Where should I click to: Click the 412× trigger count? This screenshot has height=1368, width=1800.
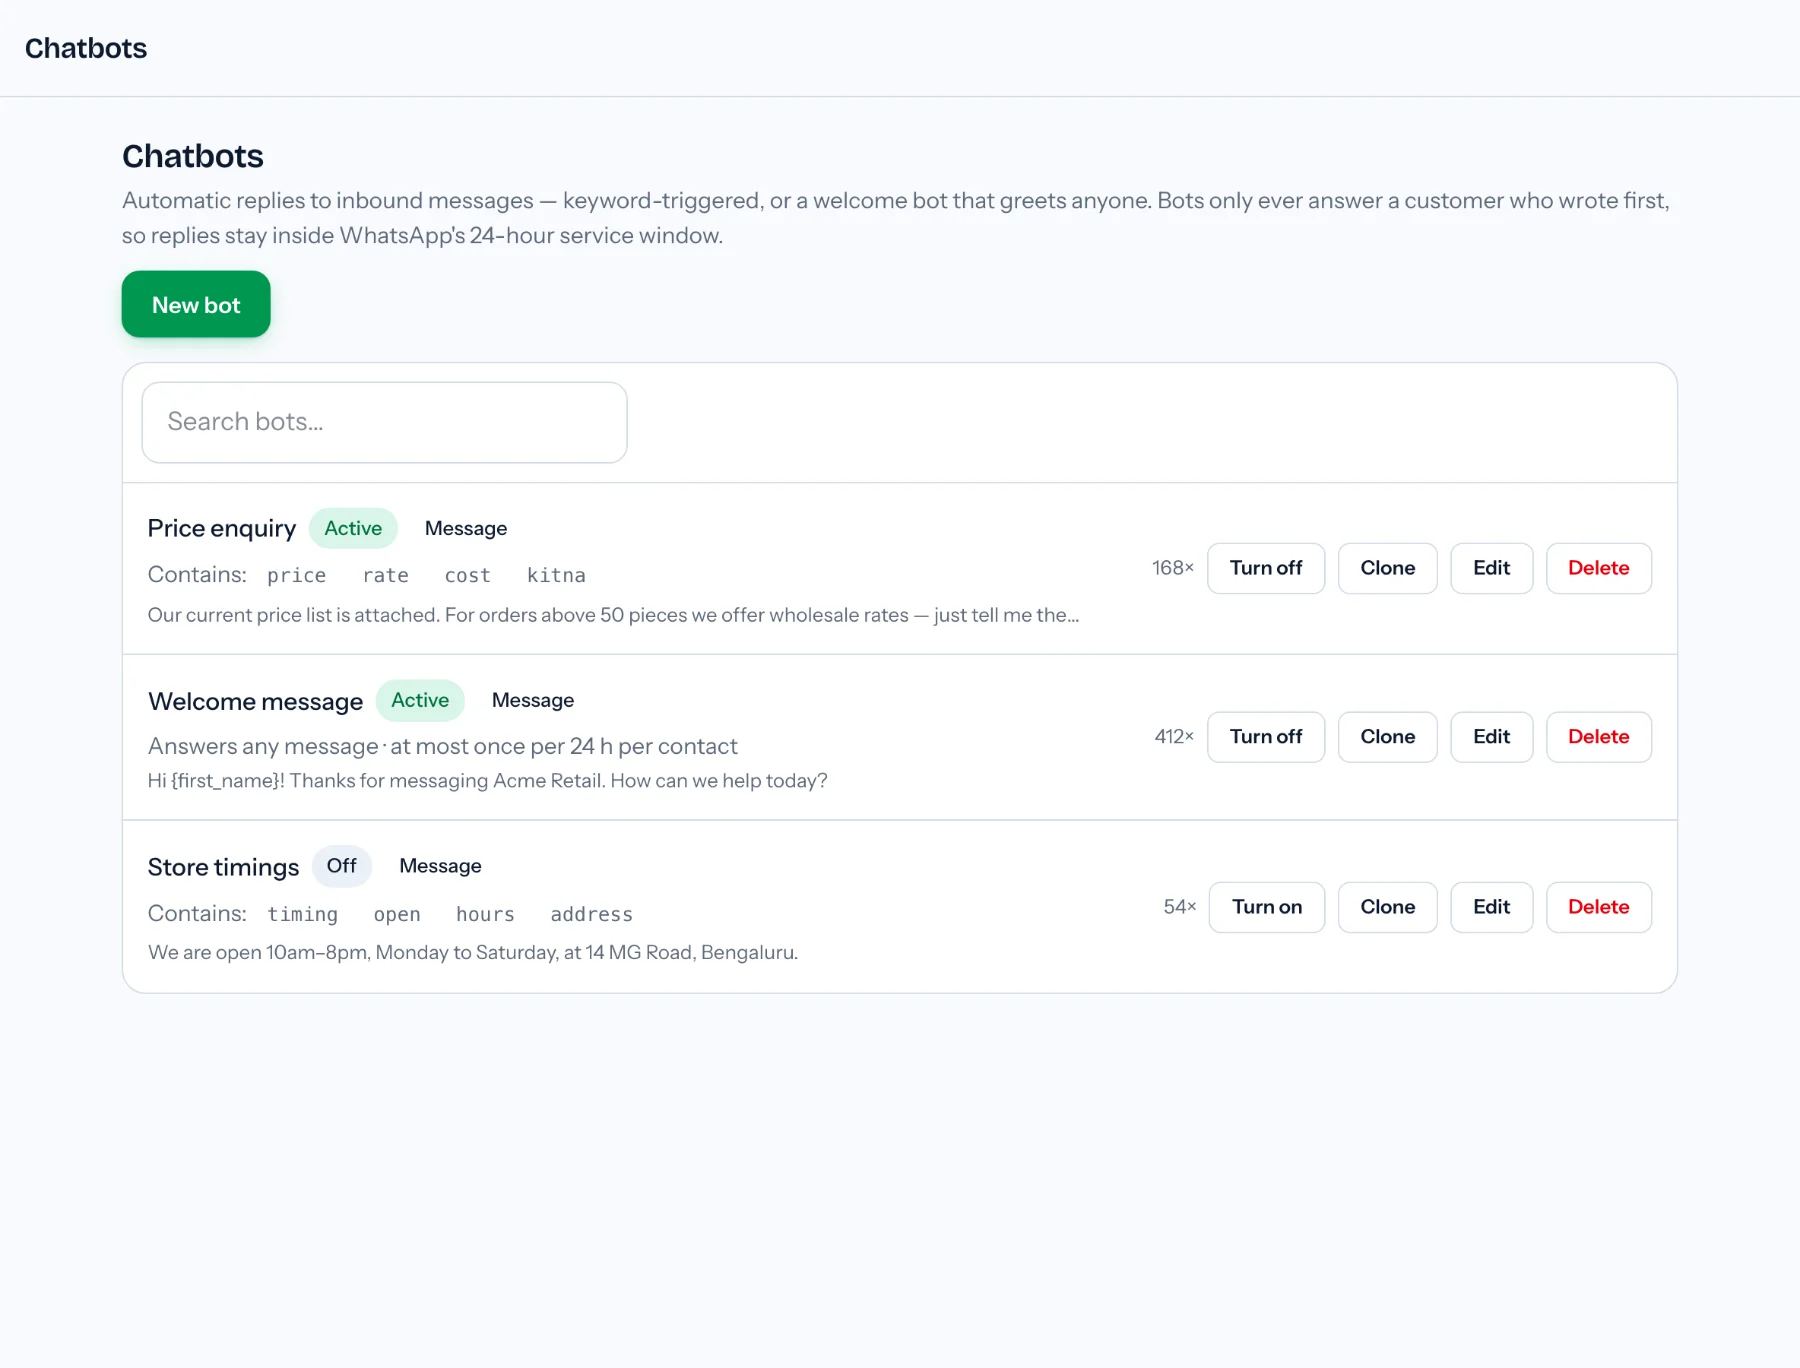tap(1174, 737)
